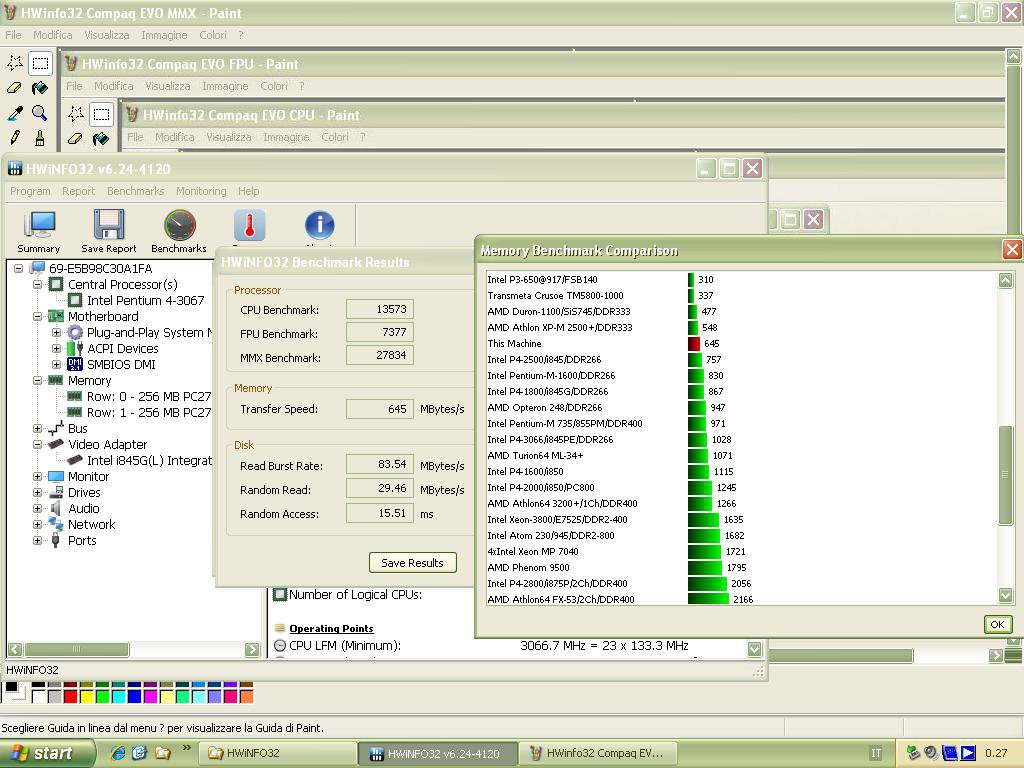
Task: Select the Brush tool in Paint
Action: coord(39,138)
